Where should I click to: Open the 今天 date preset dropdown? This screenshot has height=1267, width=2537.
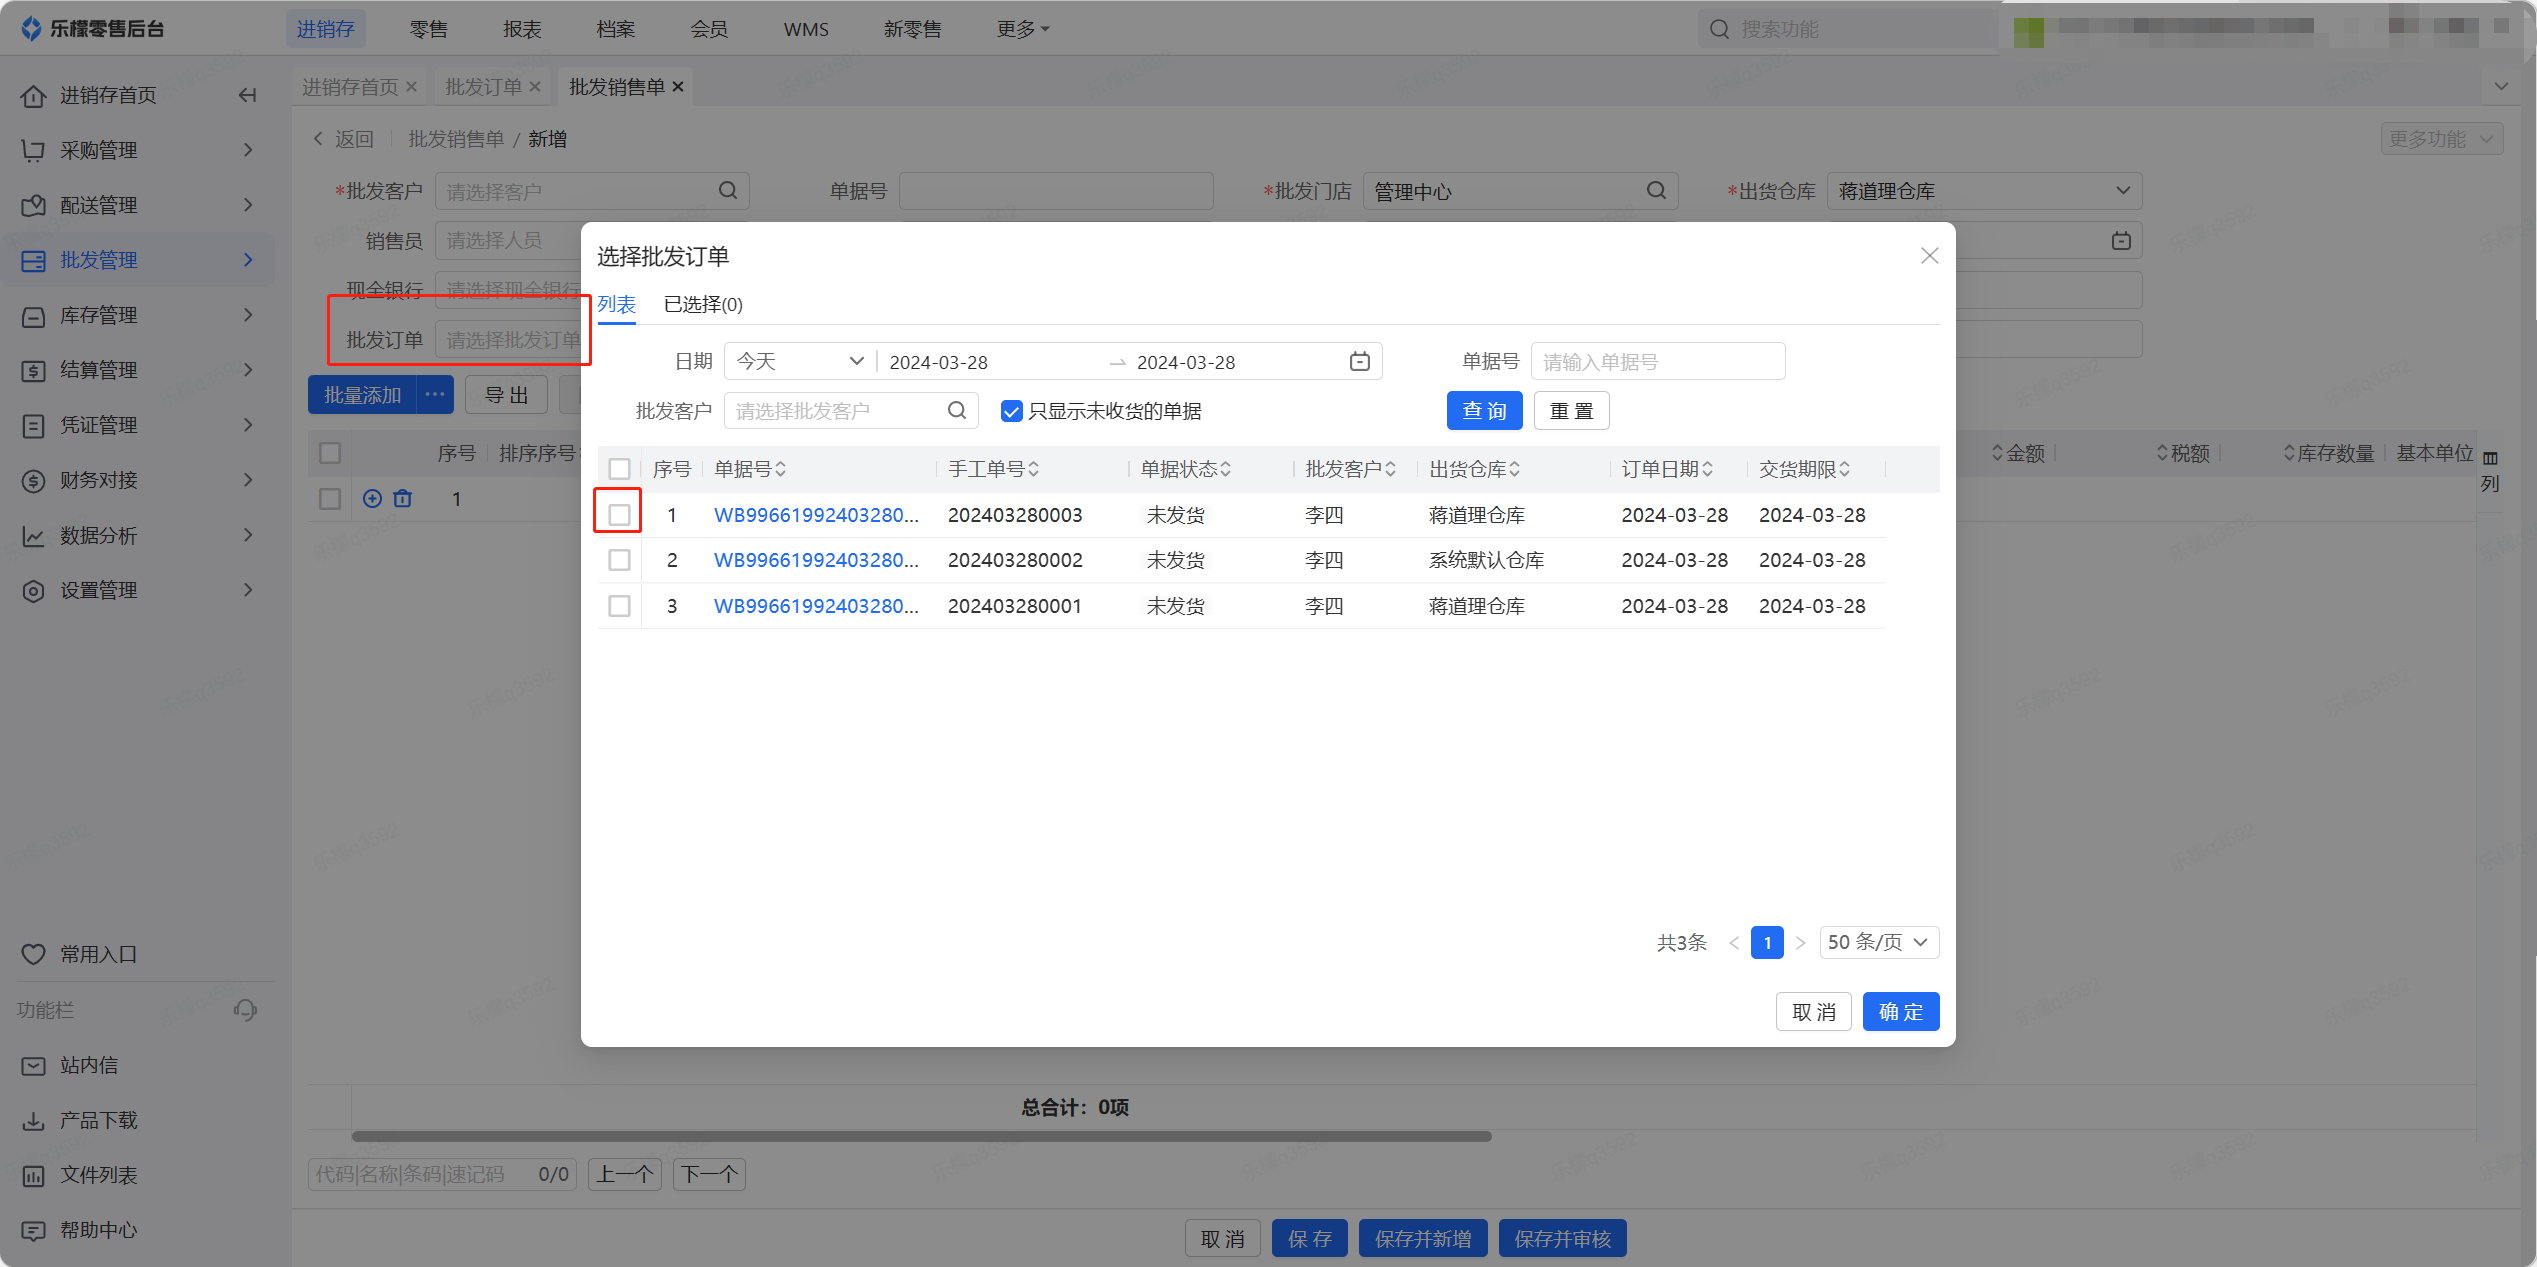tap(800, 361)
